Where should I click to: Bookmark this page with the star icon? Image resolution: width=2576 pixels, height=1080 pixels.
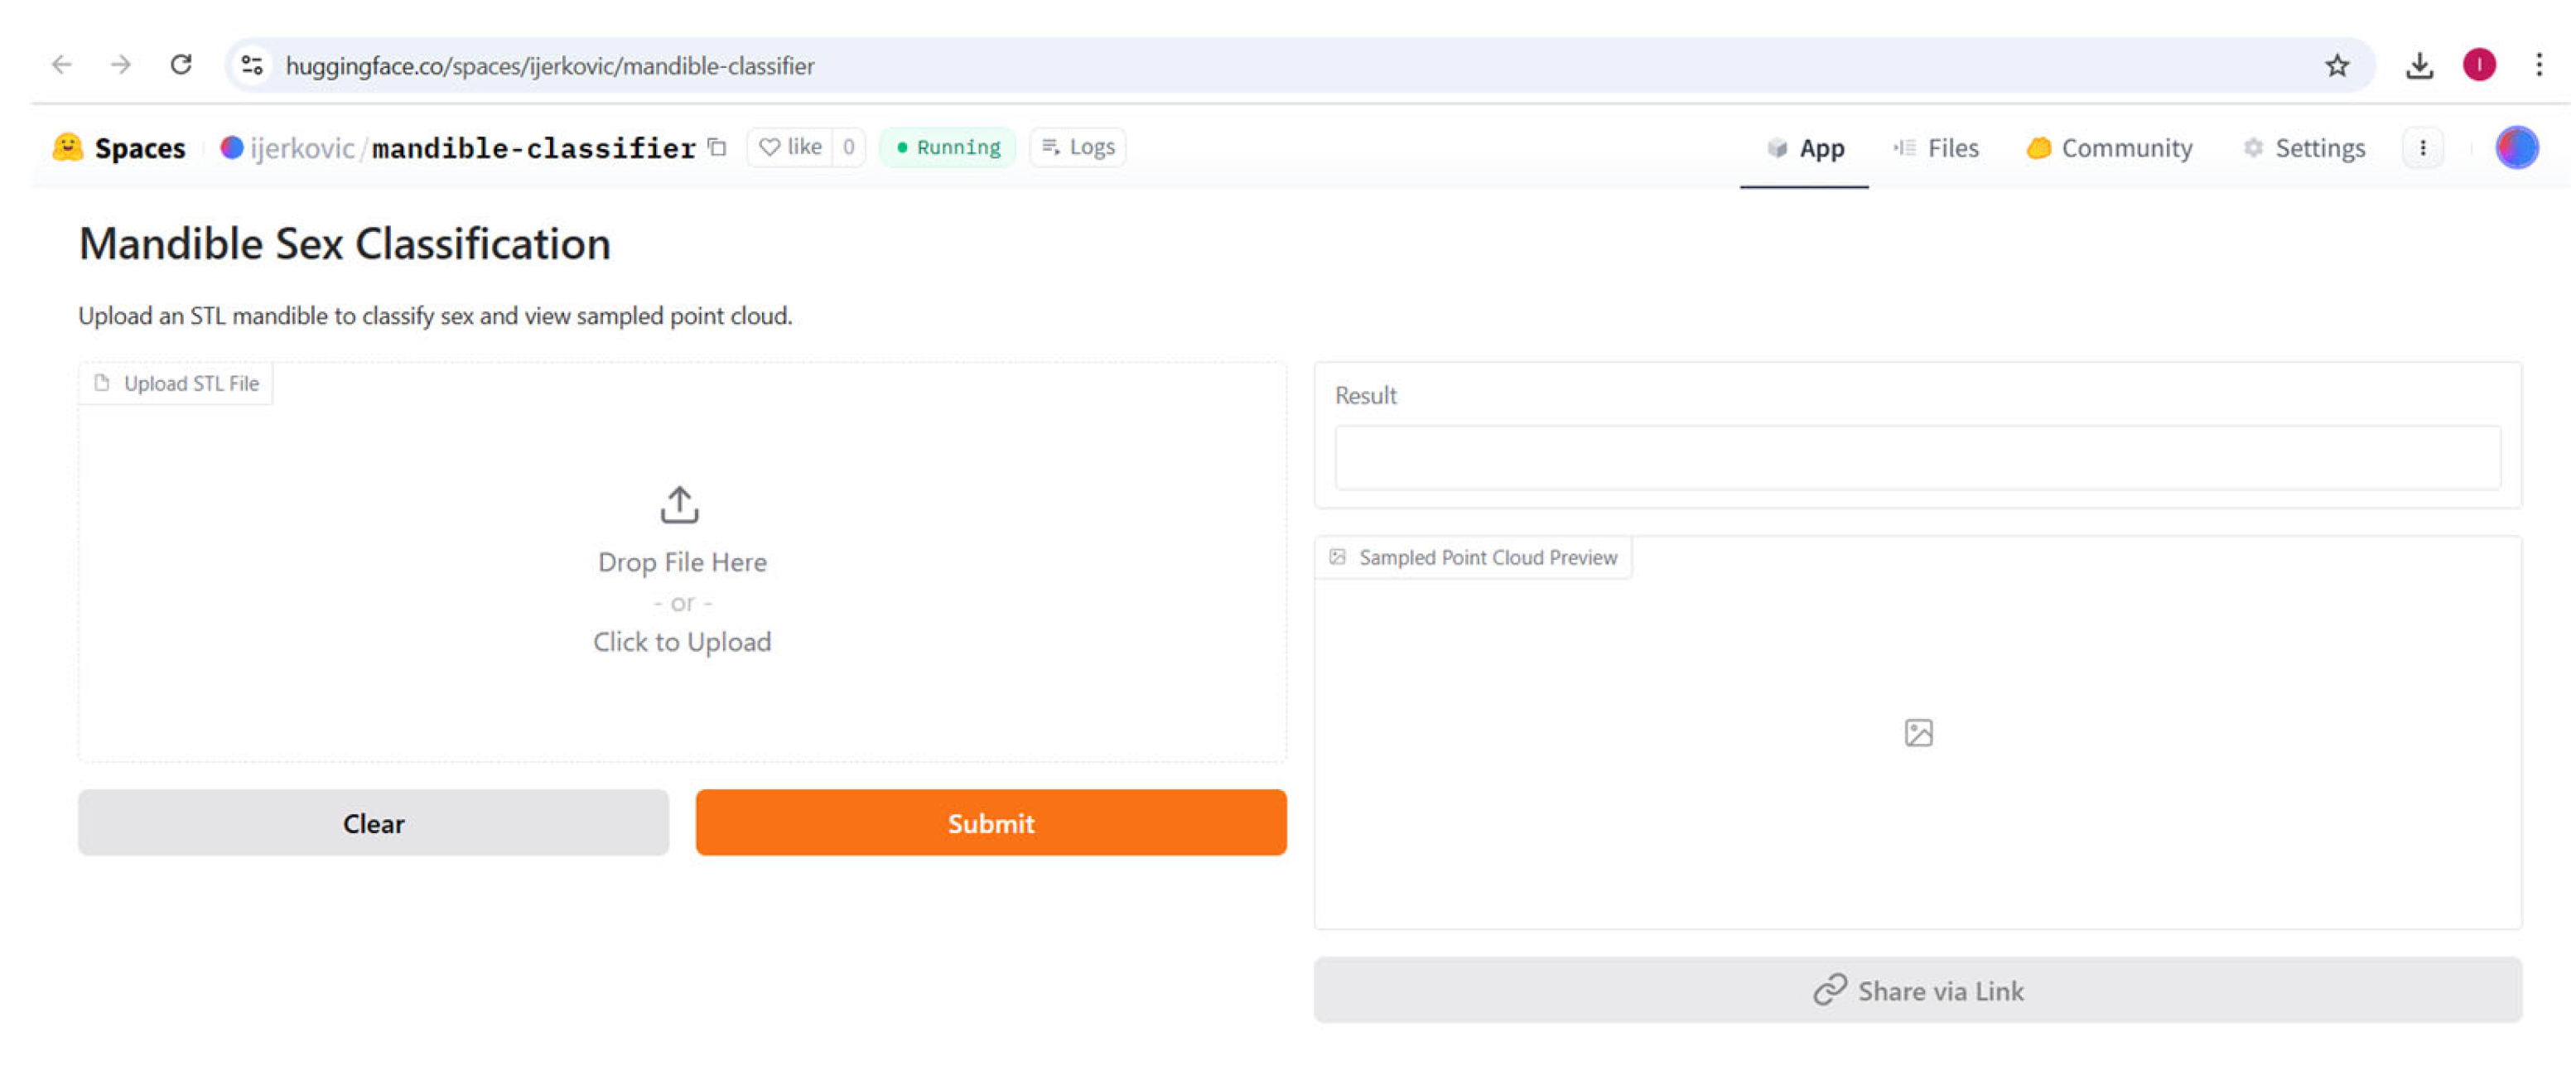point(2337,66)
